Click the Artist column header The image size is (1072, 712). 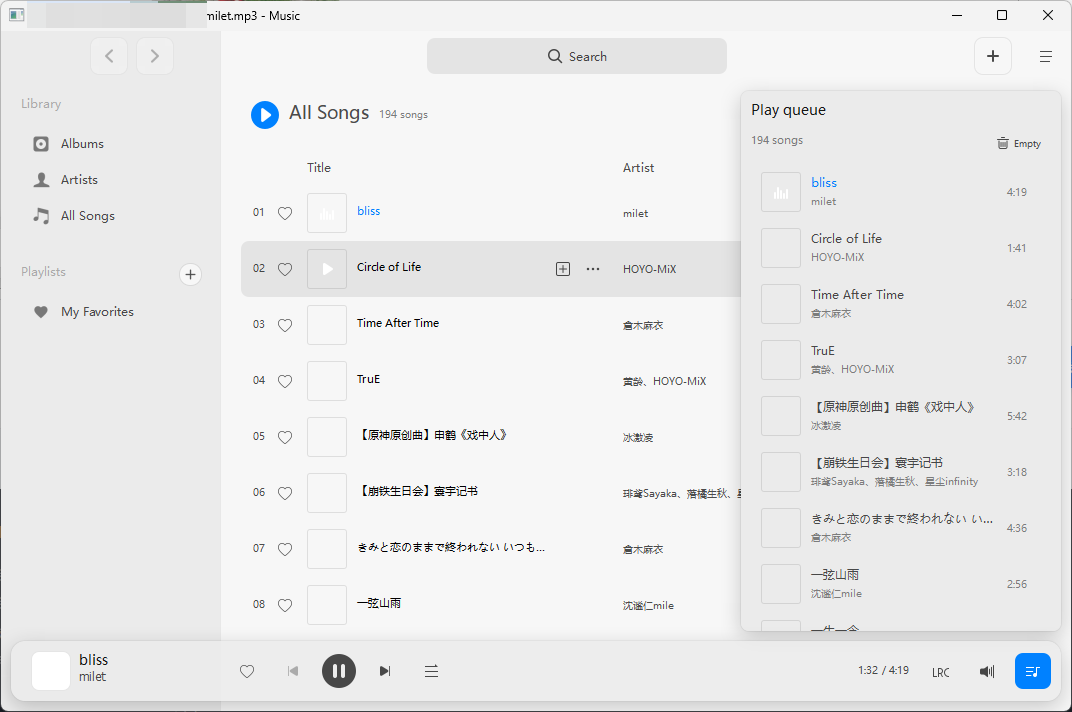pos(639,168)
